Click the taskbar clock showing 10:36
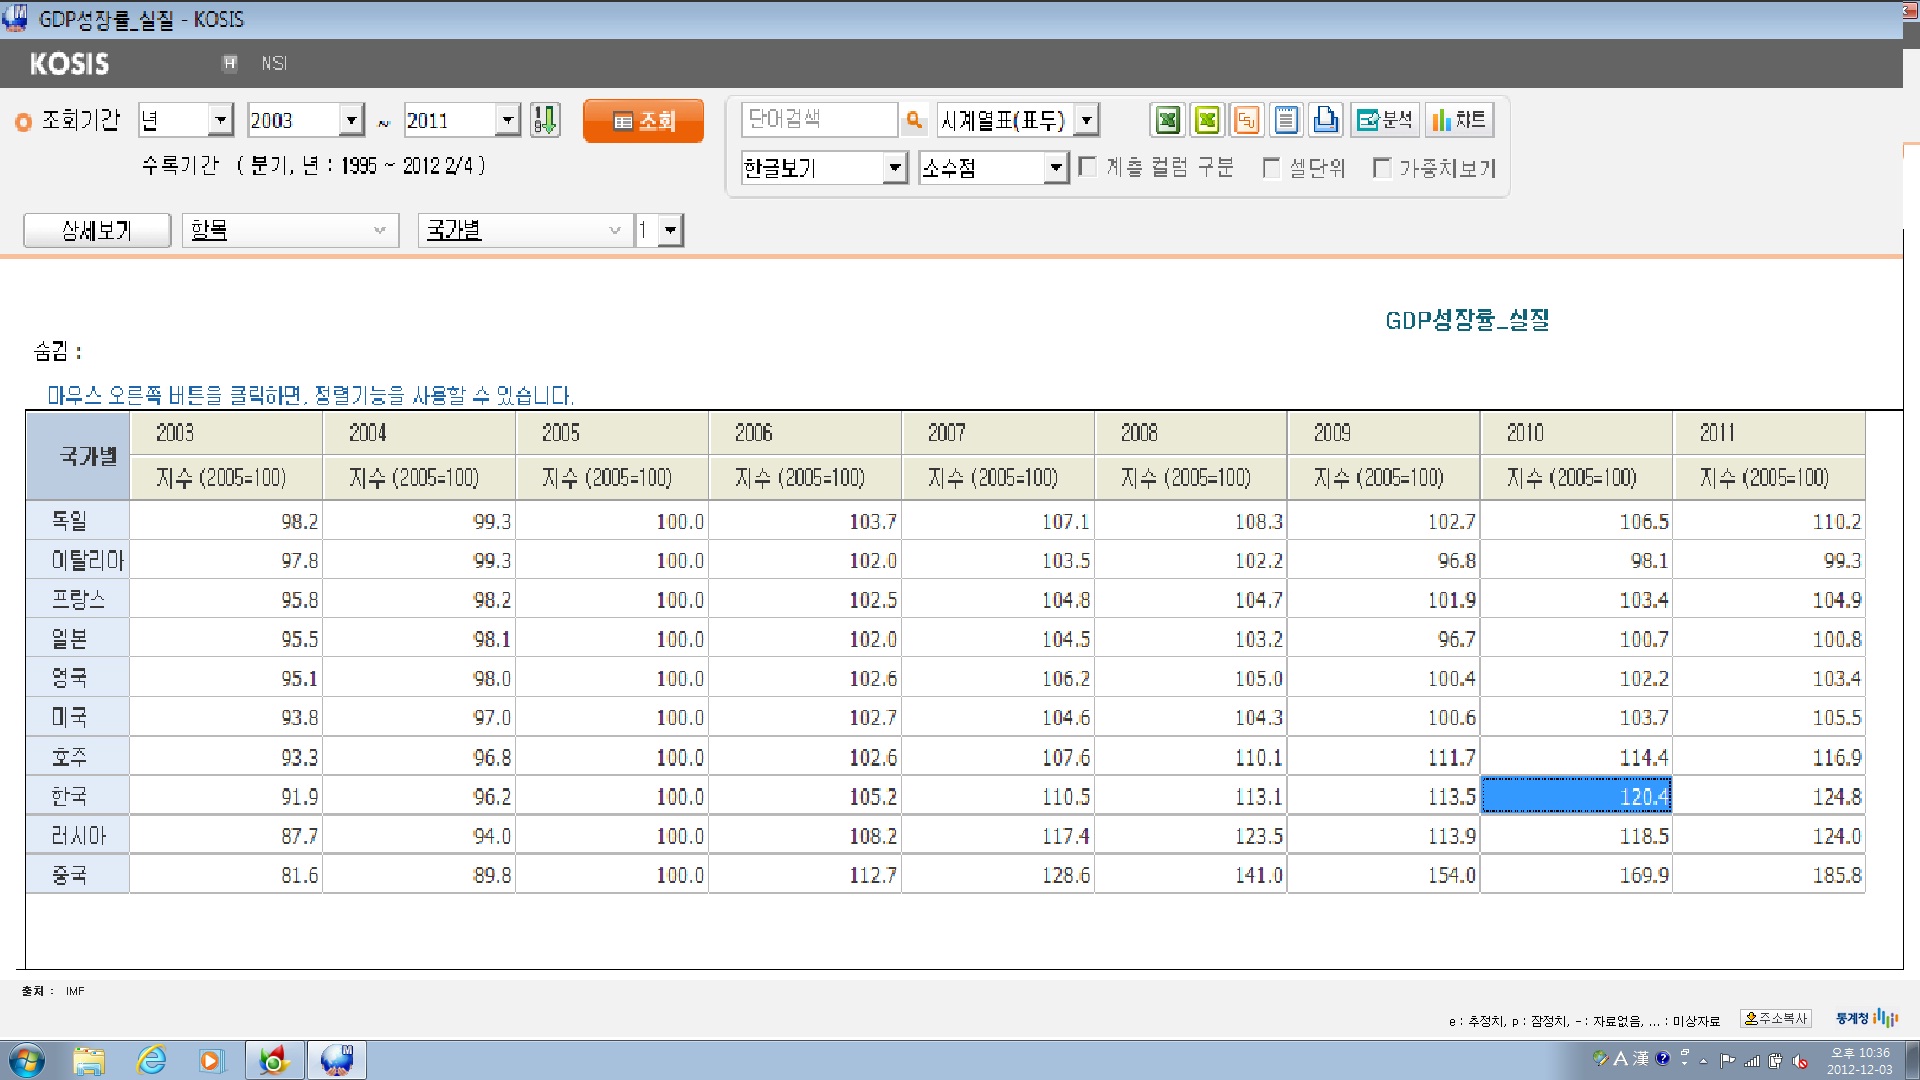This screenshot has height=1080, width=1920. (1860, 1061)
